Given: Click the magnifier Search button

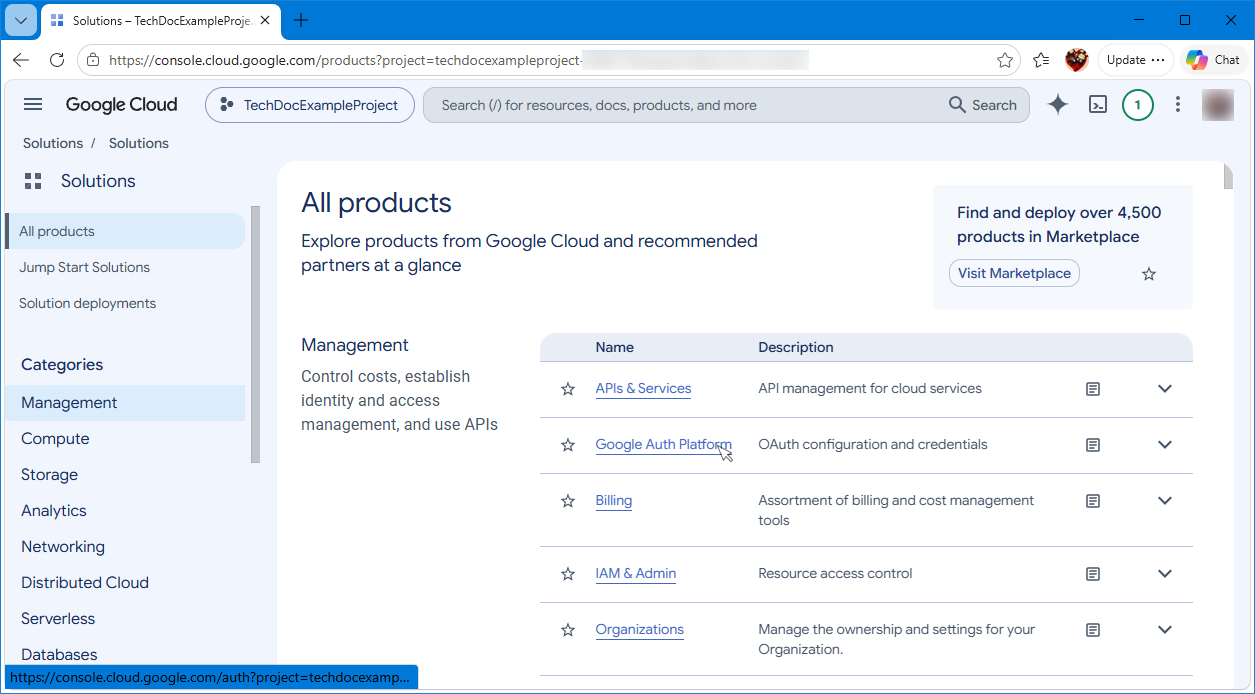Looking at the screenshot, I should (983, 105).
